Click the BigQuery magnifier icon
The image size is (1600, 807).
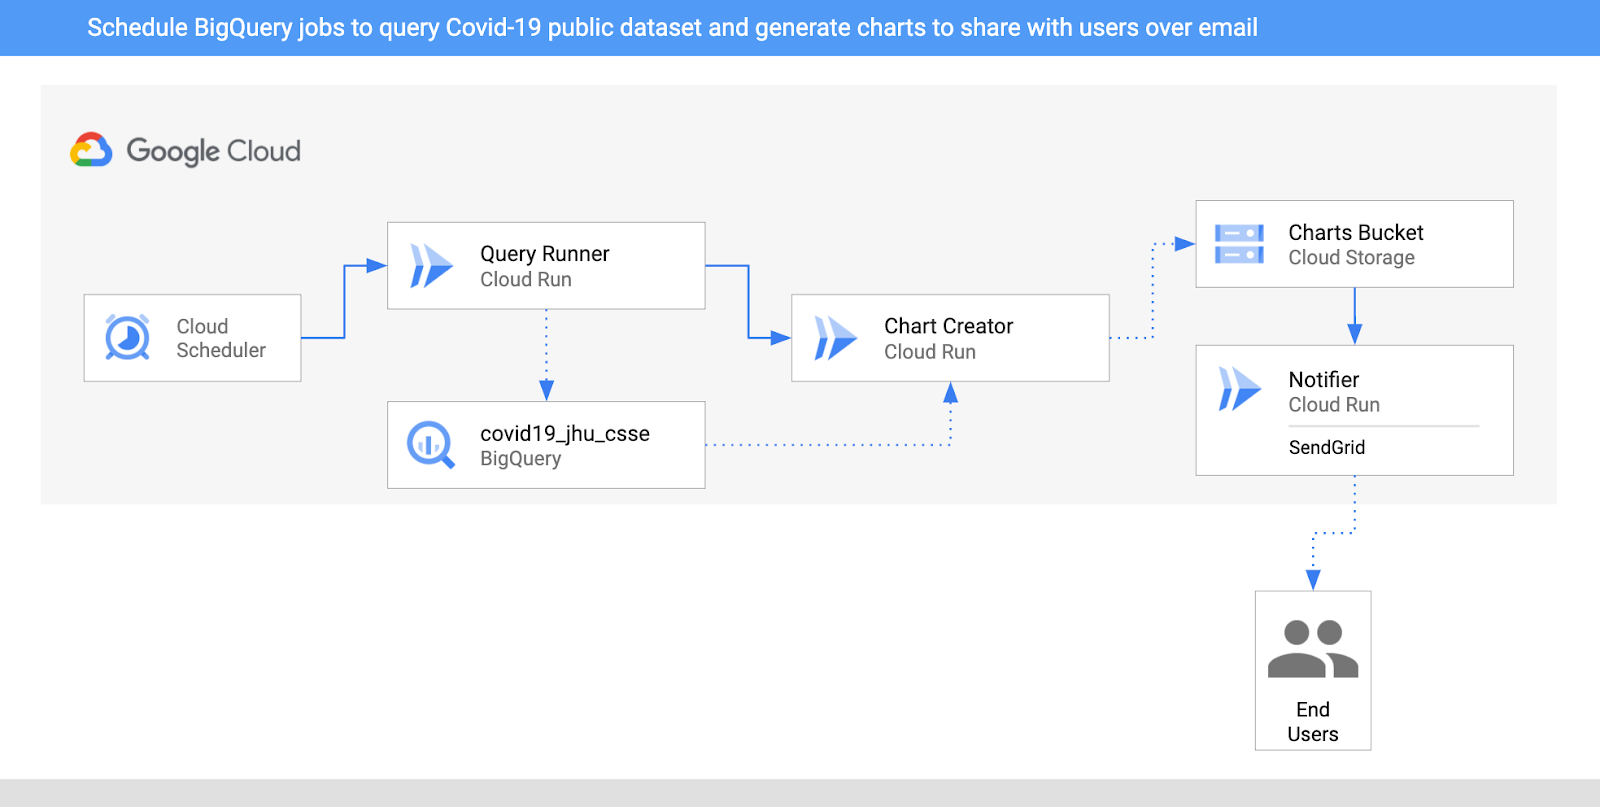click(x=431, y=445)
